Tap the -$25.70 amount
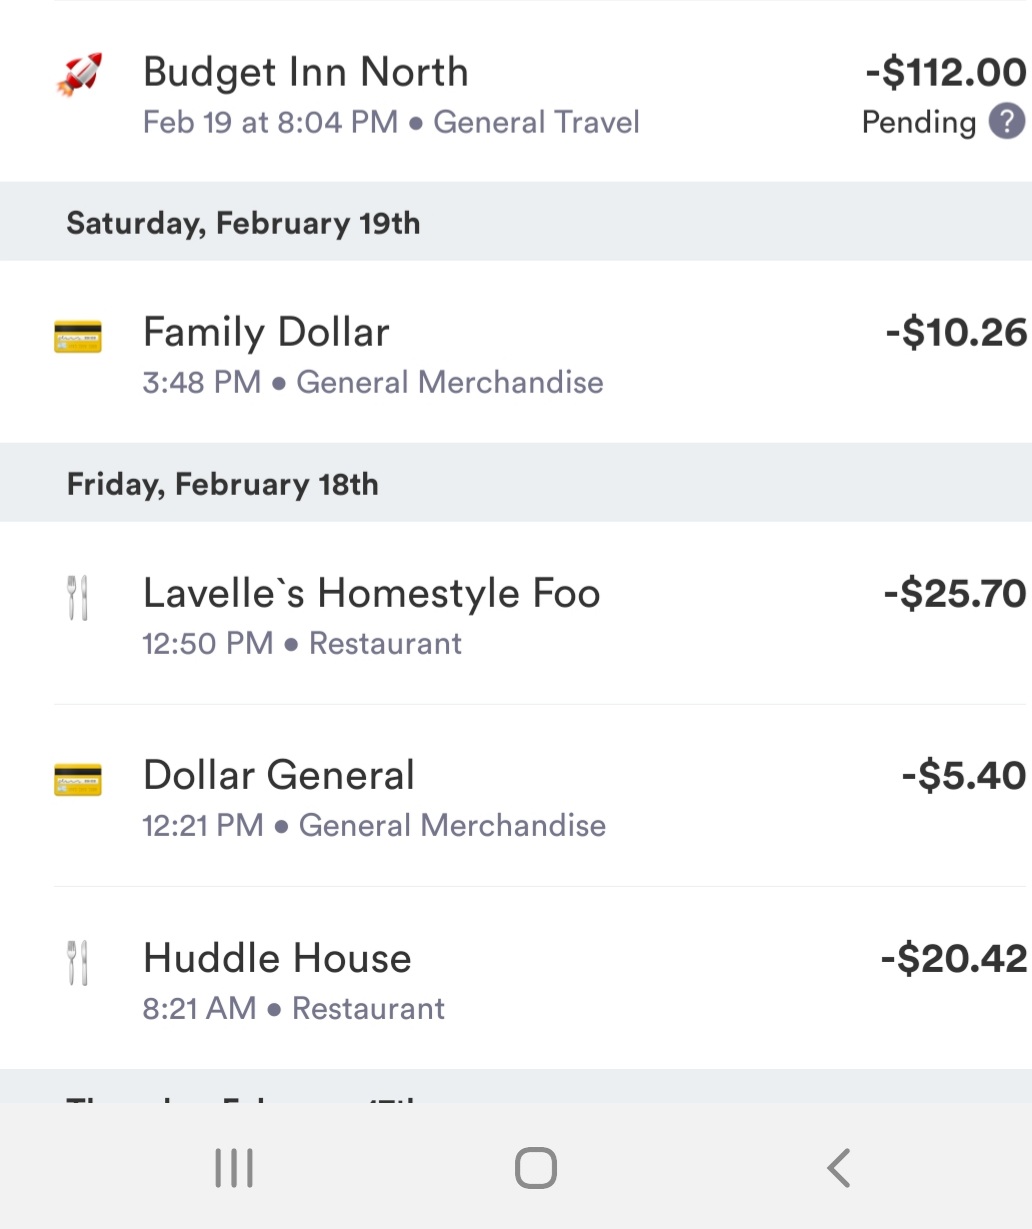The height and width of the screenshot is (1229, 1032). point(955,594)
